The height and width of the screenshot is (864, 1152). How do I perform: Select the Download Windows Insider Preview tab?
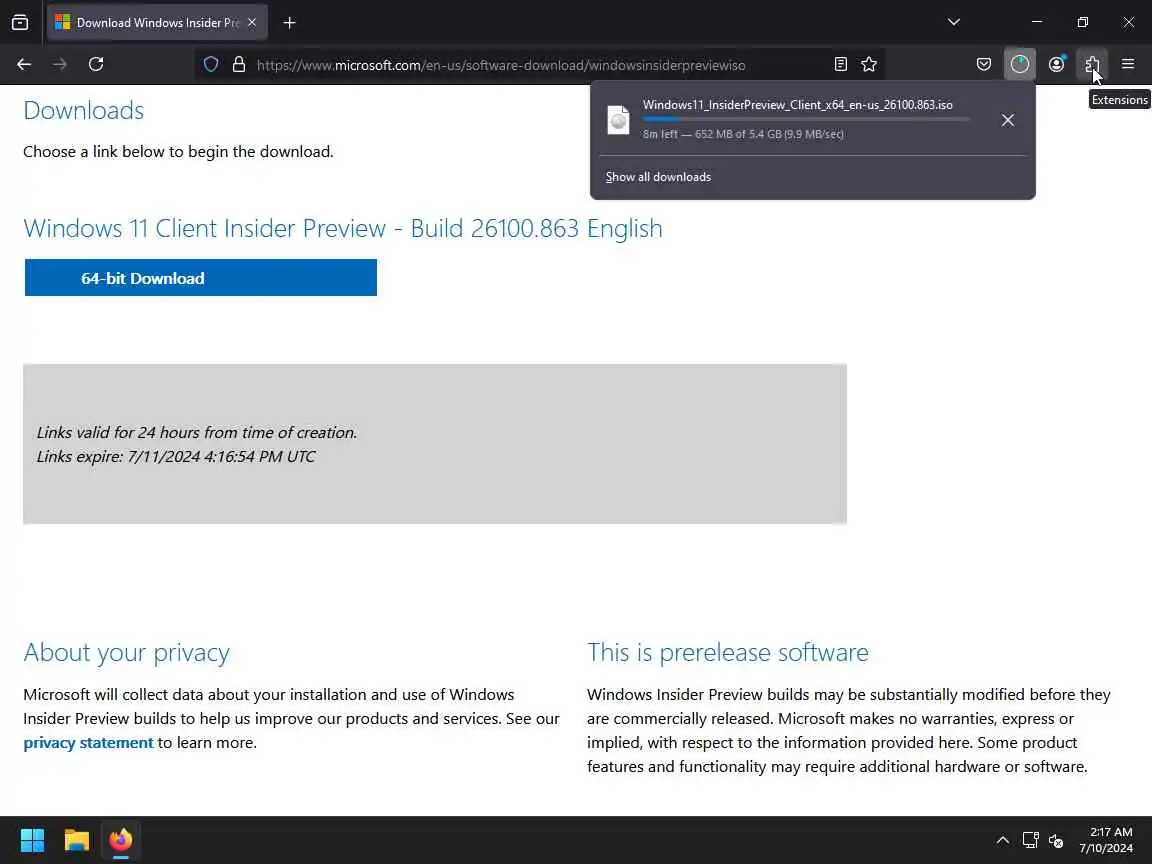click(x=157, y=23)
